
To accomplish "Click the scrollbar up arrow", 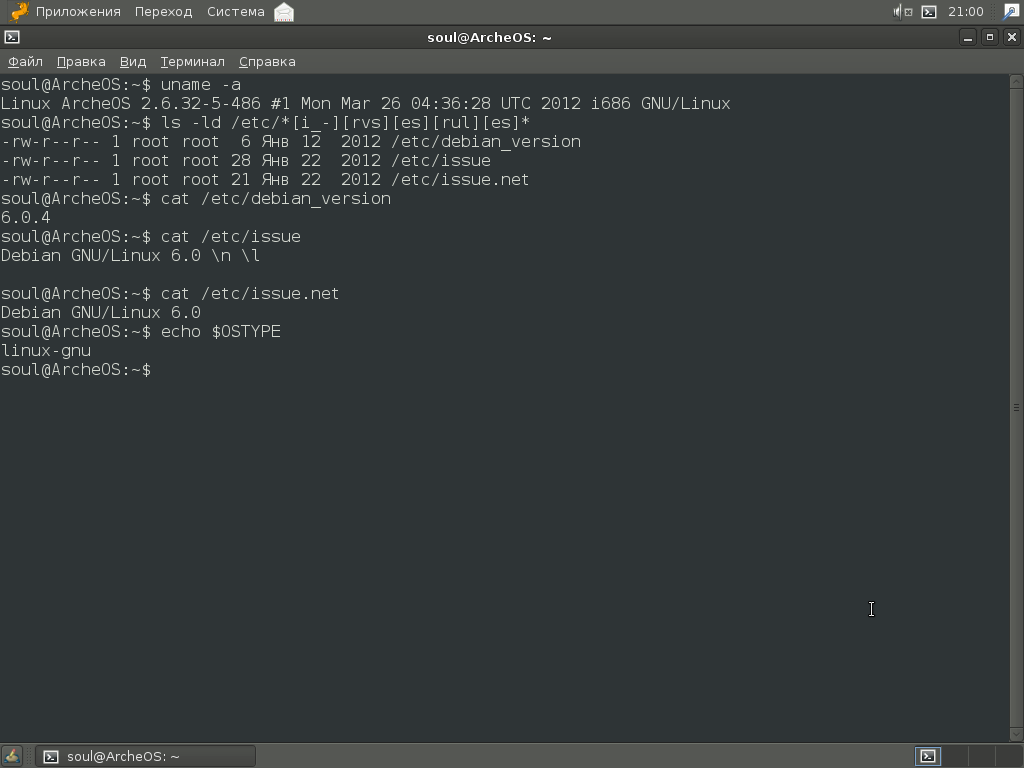I will [1016, 82].
